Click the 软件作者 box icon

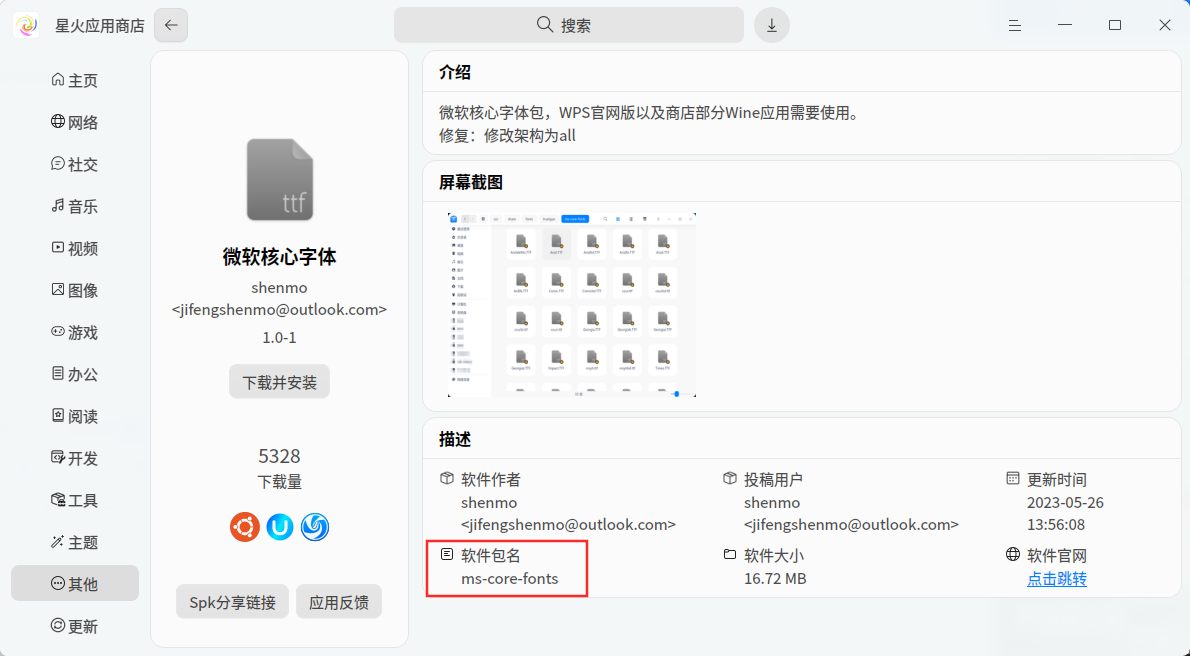tap(447, 478)
